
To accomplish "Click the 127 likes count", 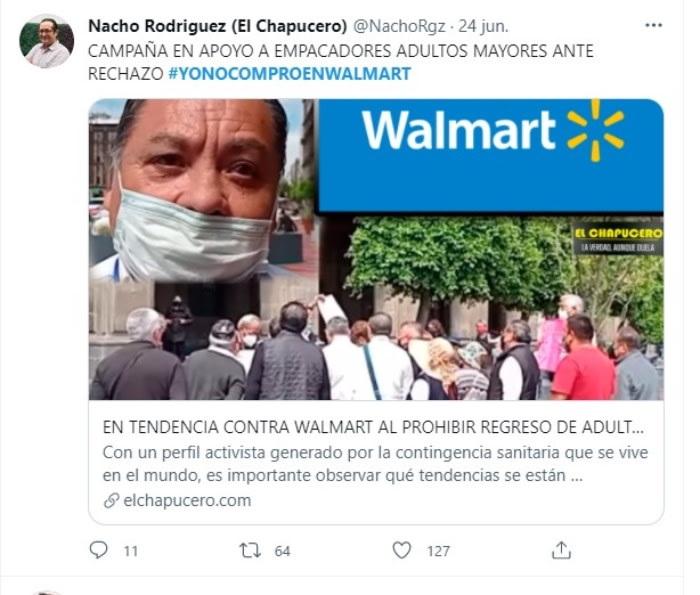I will click(x=438, y=551).
